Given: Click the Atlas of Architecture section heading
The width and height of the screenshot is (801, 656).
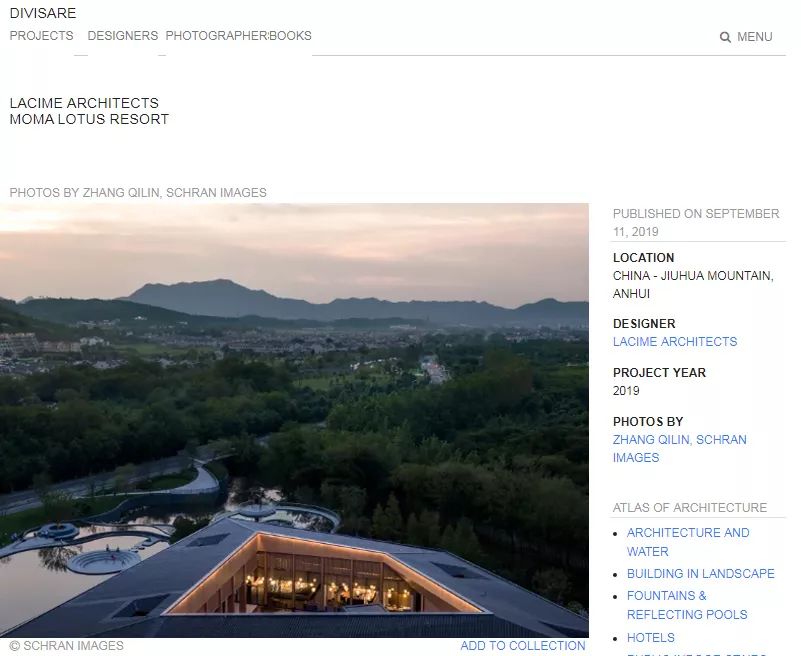Looking at the screenshot, I should click(690, 508).
